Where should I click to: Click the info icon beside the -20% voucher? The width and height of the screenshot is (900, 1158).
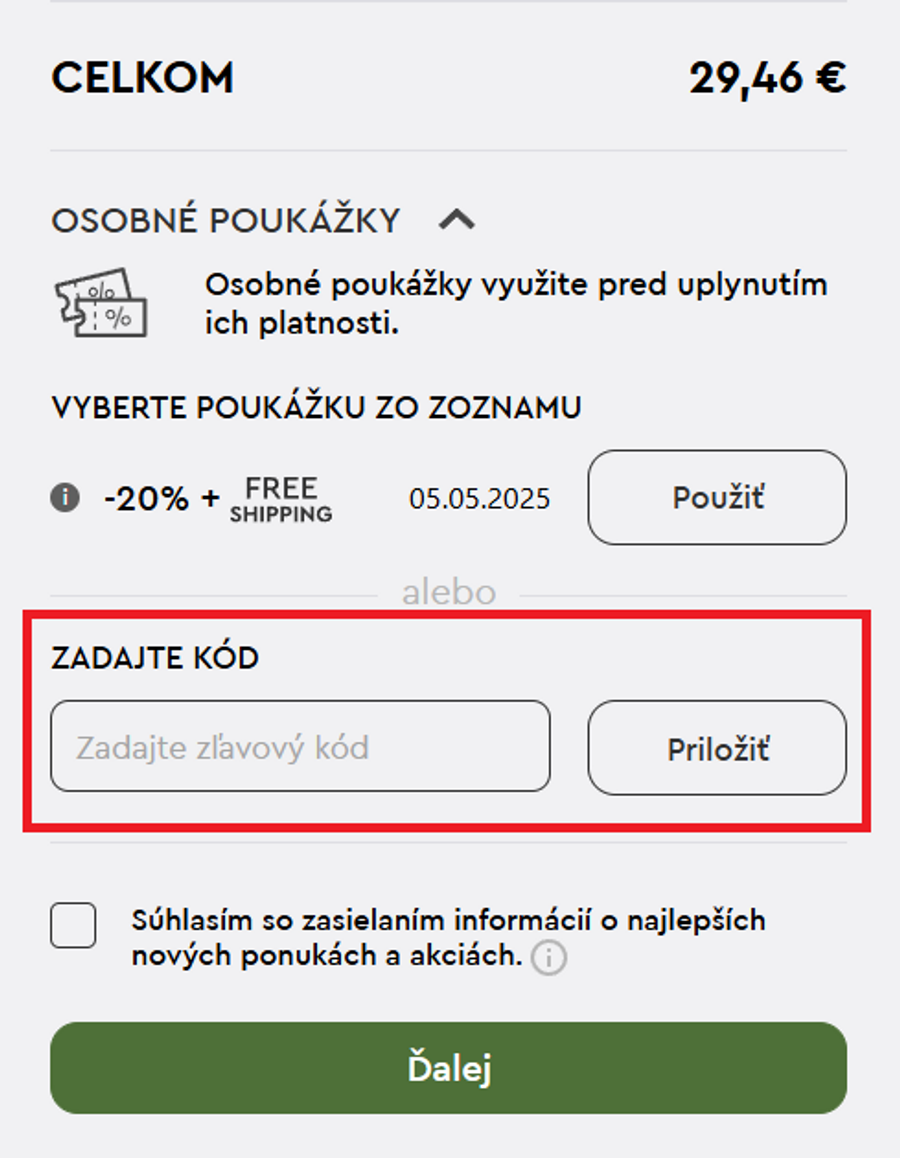tap(64, 497)
